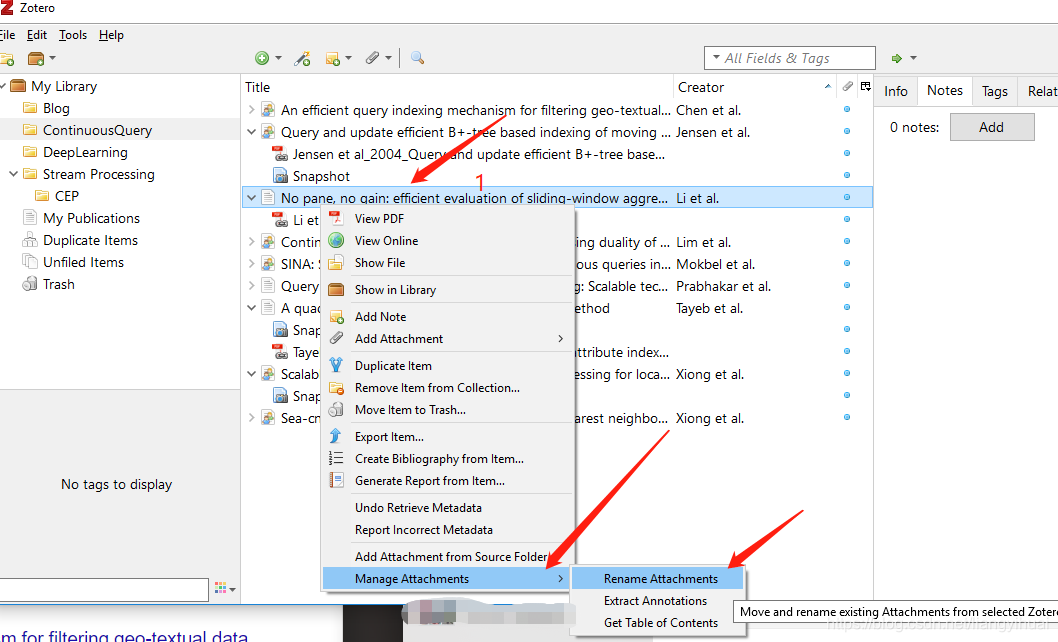Click Rename Attachments in submenu
Viewport: 1058px width, 642px height.
click(x=658, y=579)
